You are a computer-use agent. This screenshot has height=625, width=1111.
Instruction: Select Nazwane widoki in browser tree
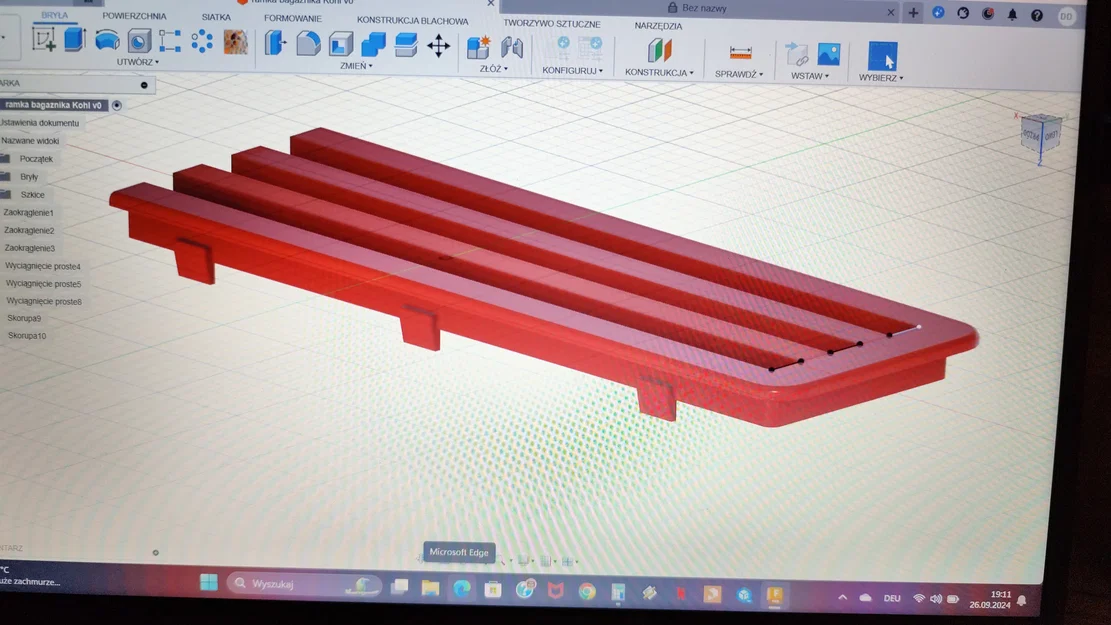pyautogui.click(x=30, y=140)
